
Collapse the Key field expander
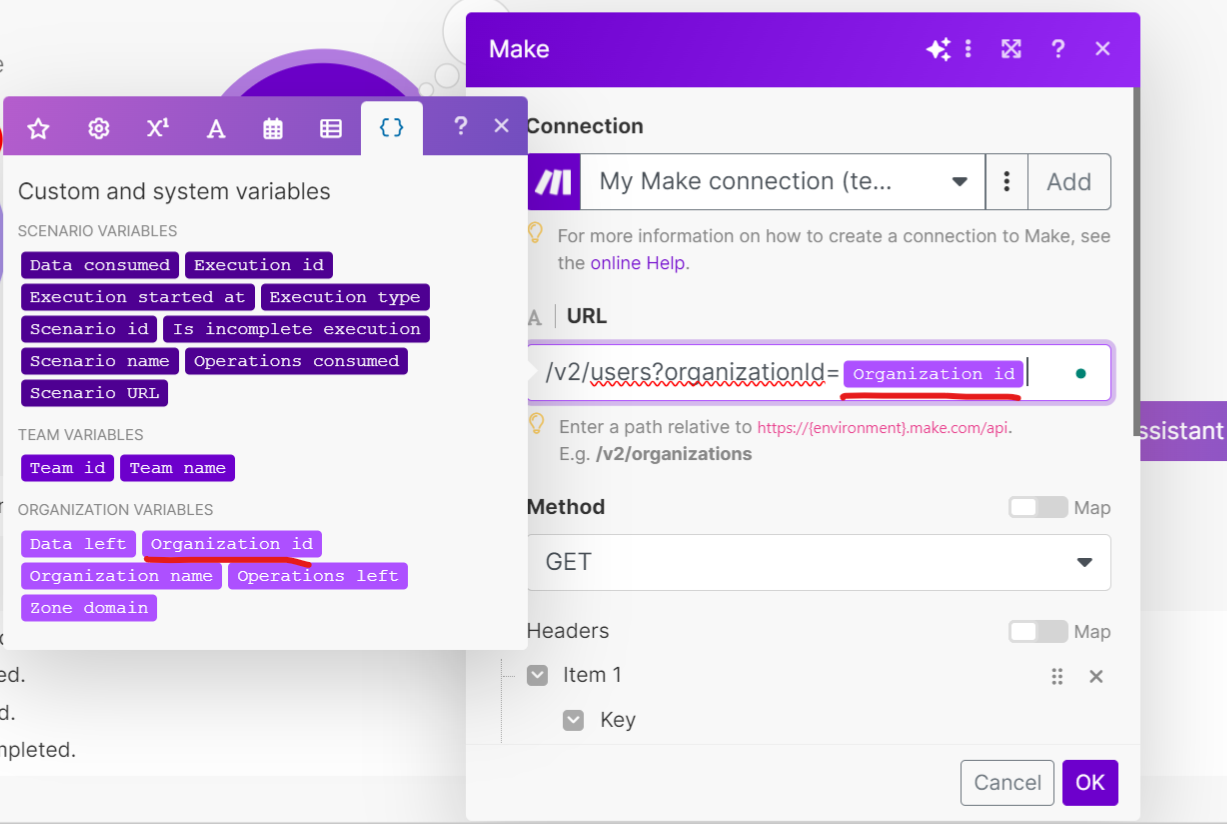tap(573, 720)
